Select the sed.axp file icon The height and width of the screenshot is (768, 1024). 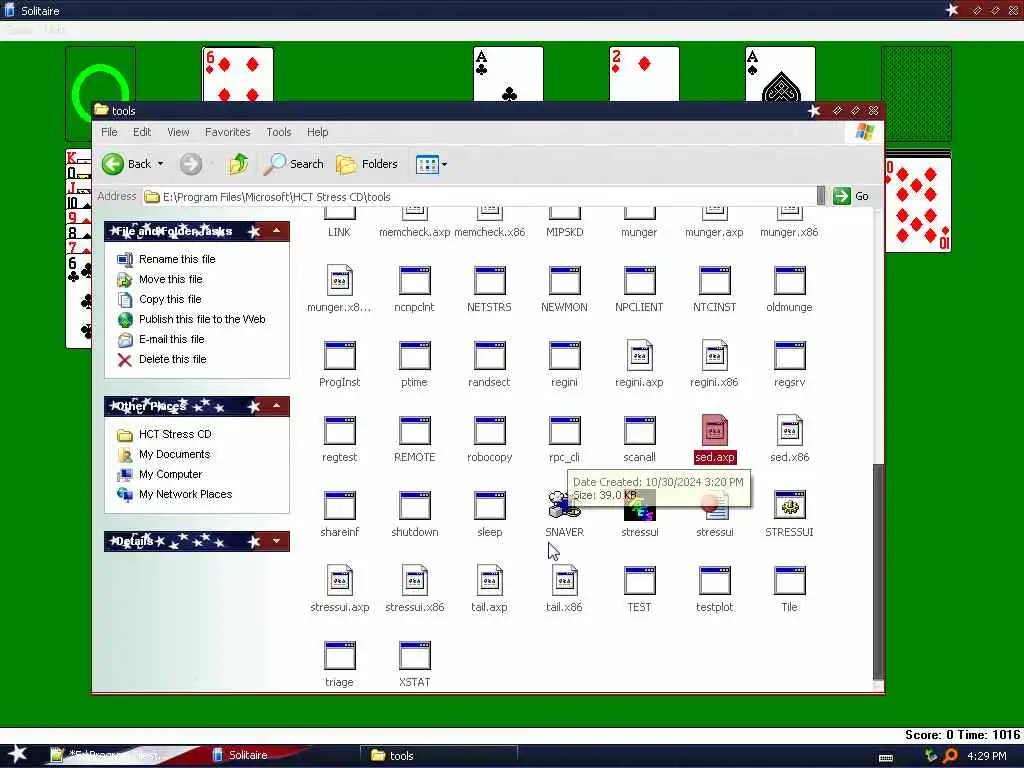(x=714, y=430)
